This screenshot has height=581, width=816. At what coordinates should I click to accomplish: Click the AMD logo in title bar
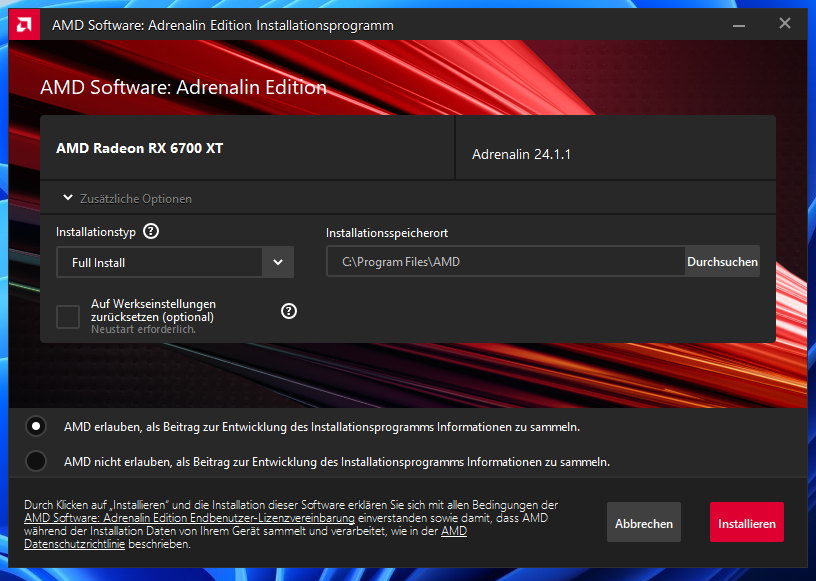24,24
